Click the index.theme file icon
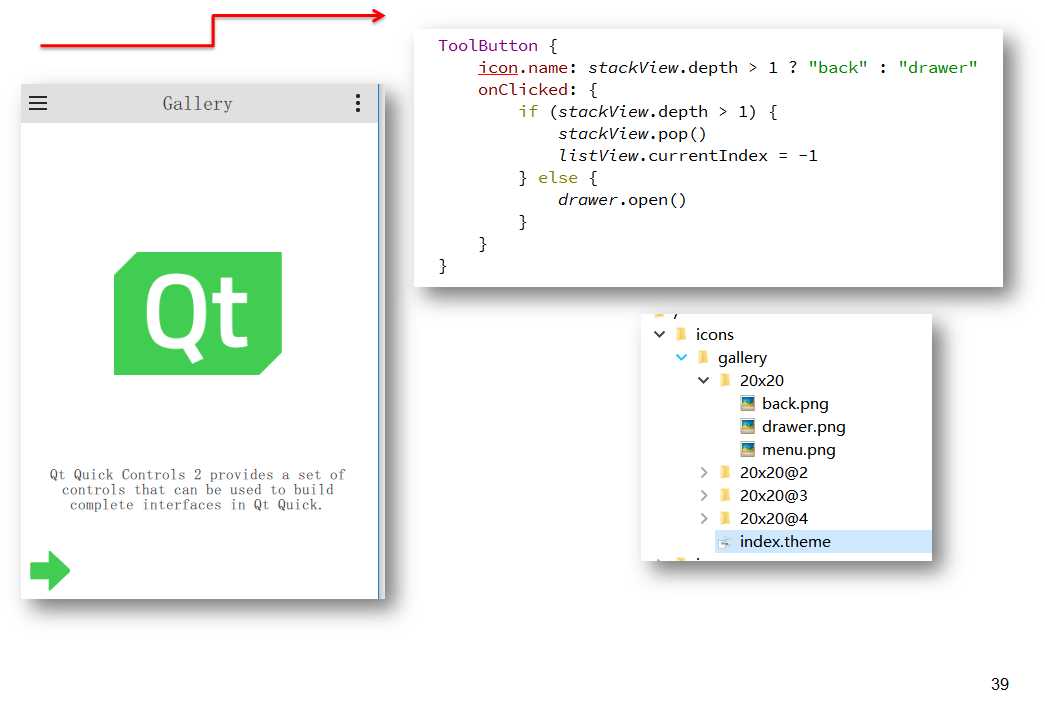The image size is (1045, 703). point(725,542)
